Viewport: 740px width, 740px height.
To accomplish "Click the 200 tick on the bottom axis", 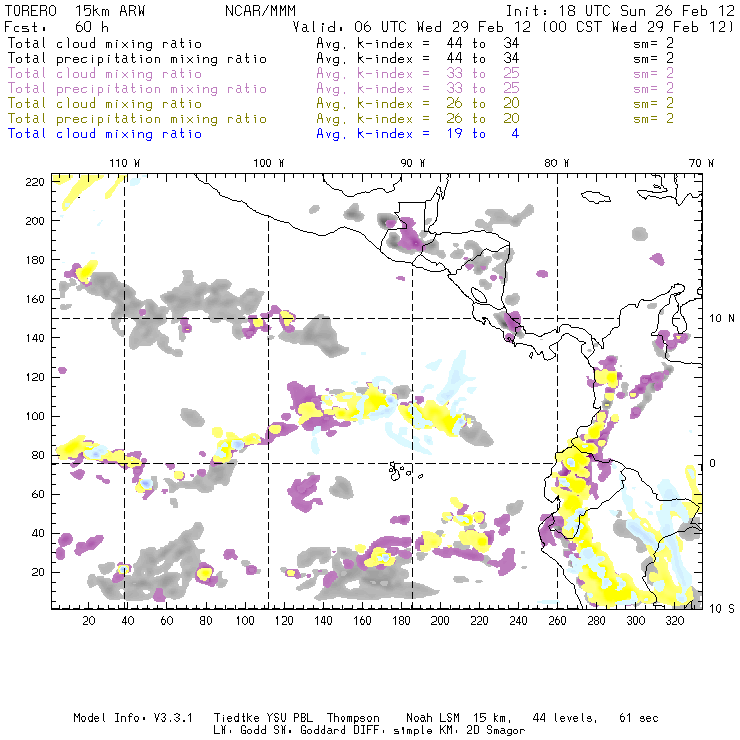I will (441, 622).
